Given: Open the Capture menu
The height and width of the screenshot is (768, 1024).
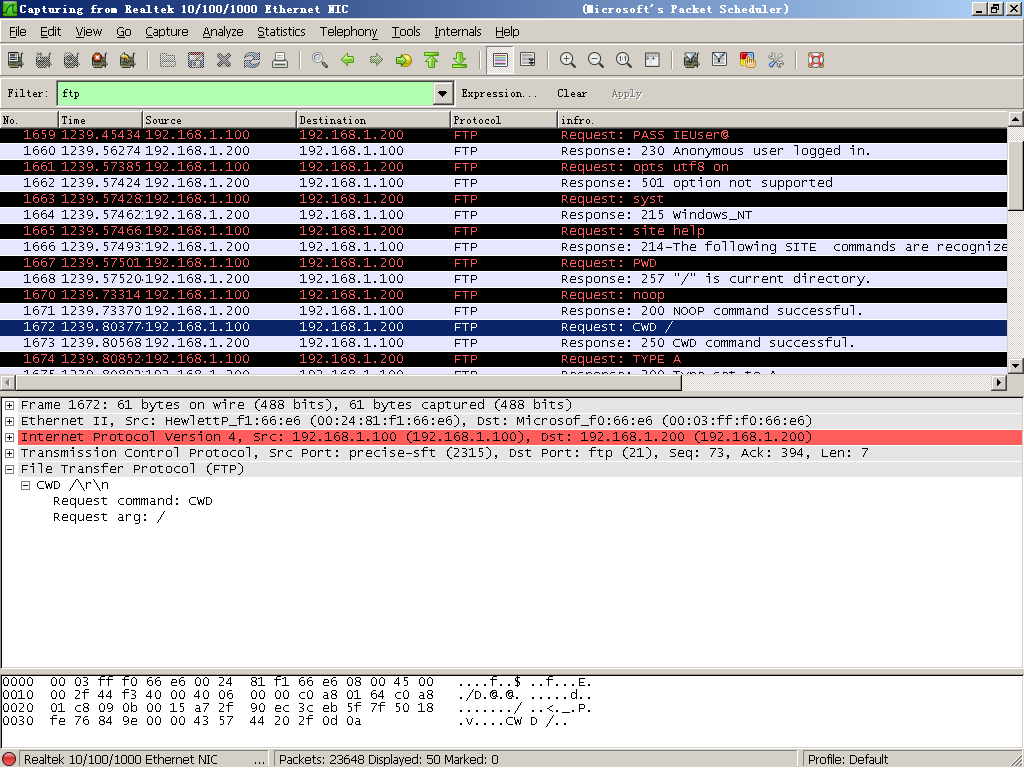Looking at the screenshot, I should [x=167, y=31].
